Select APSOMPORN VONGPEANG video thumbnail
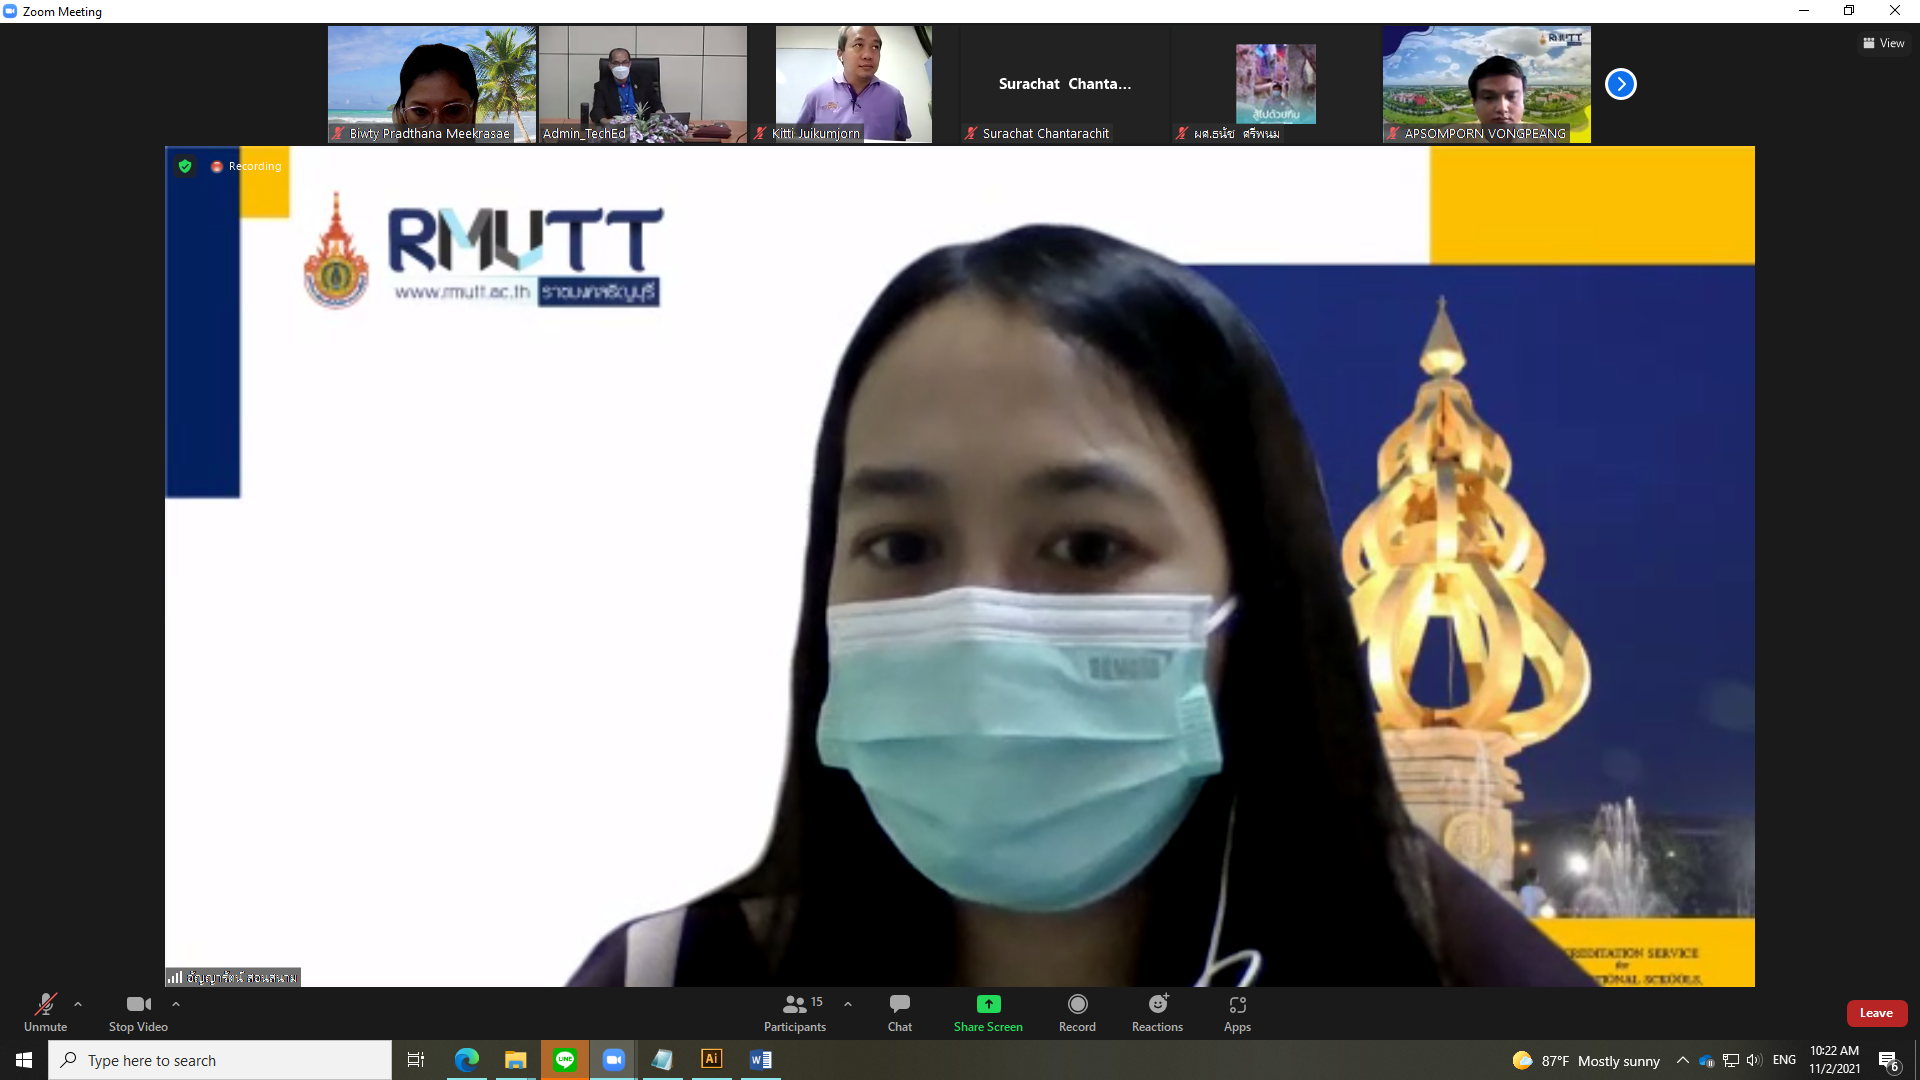The width and height of the screenshot is (1920, 1080). (x=1487, y=84)
